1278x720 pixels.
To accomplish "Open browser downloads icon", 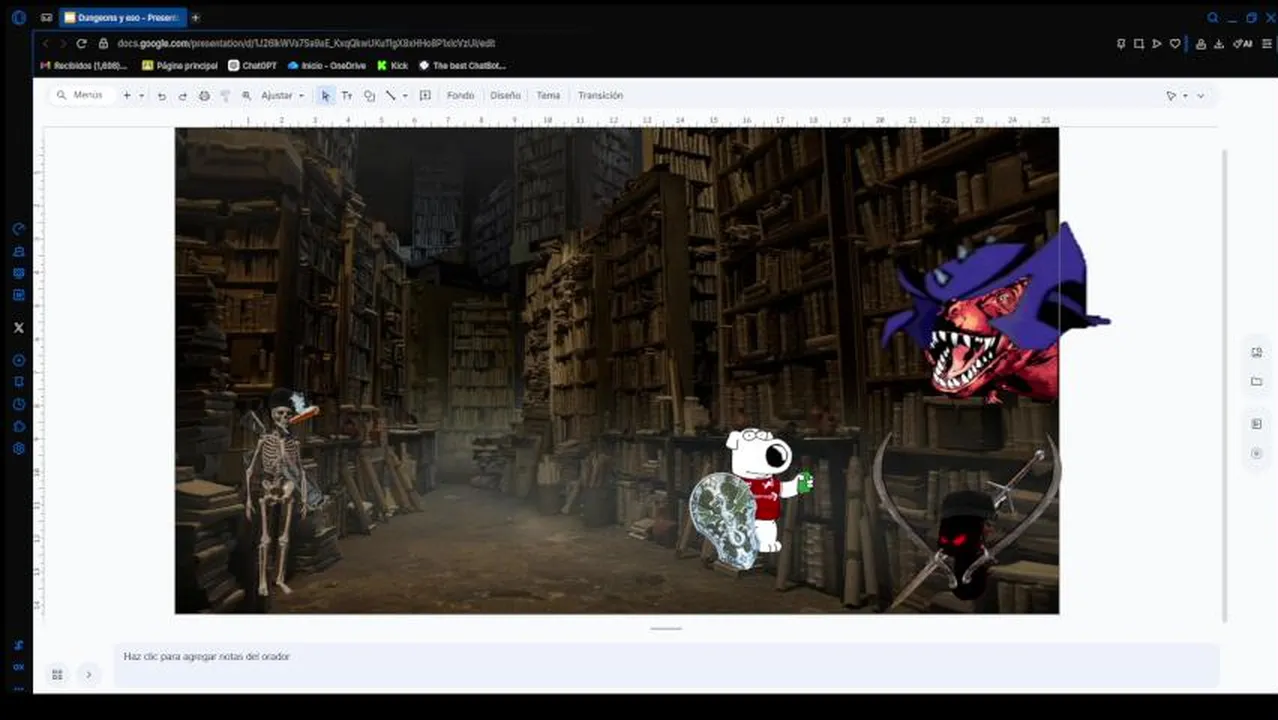I will [x=1220, y=43].
